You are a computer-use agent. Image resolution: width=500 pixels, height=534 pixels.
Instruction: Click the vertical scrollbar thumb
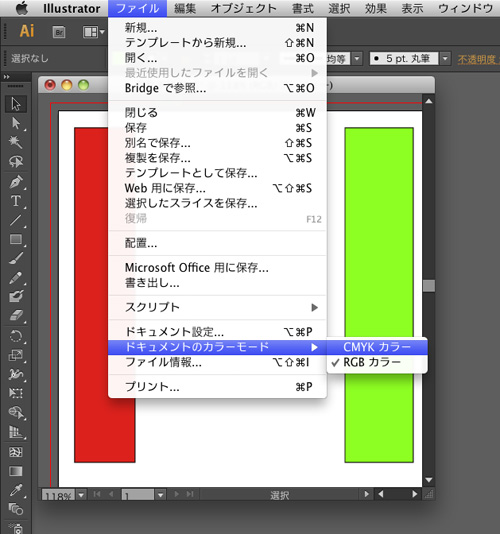point(429,286)
